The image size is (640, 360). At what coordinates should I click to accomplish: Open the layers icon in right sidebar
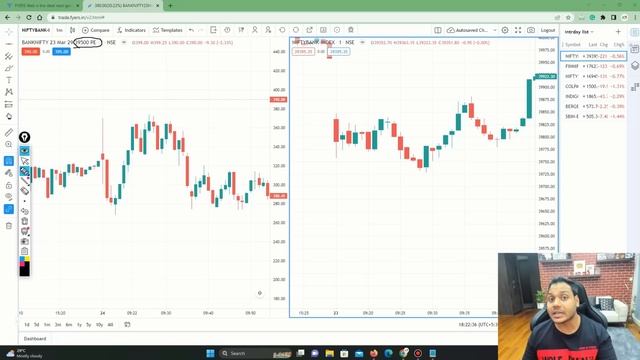click(x=635, y=66)
